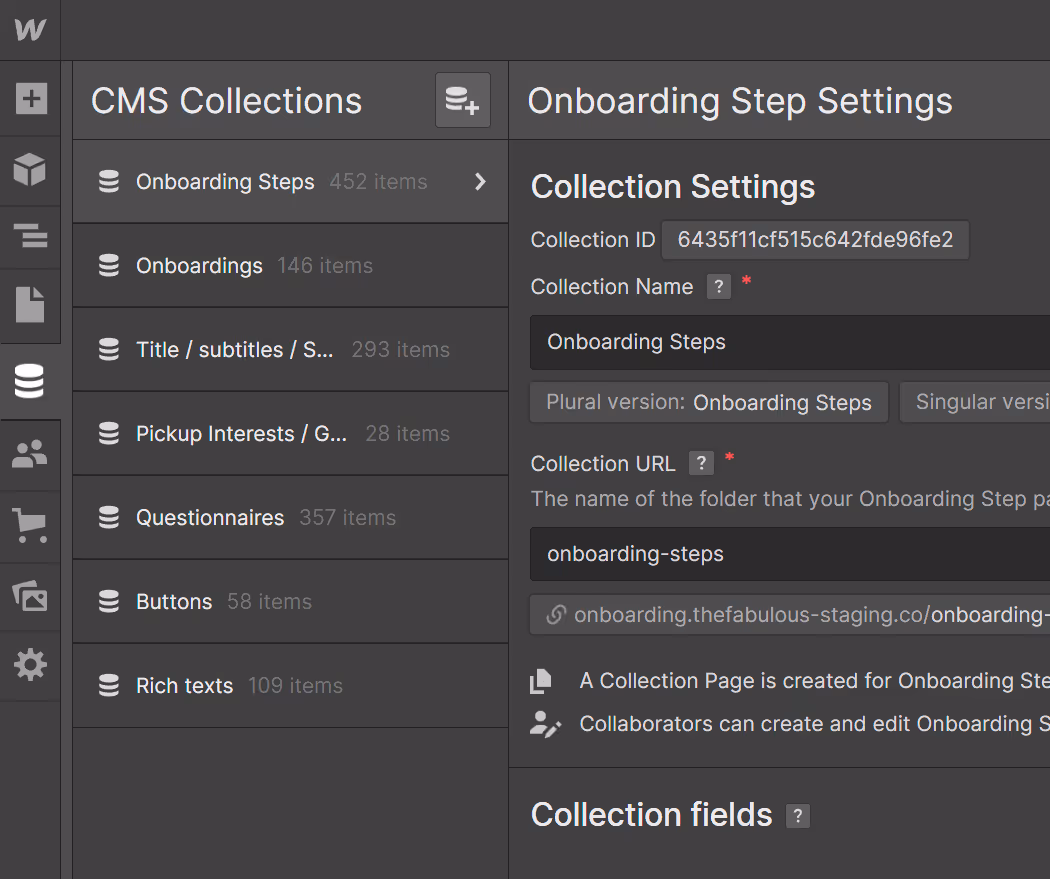Open the Pages panel

[30, 305]
